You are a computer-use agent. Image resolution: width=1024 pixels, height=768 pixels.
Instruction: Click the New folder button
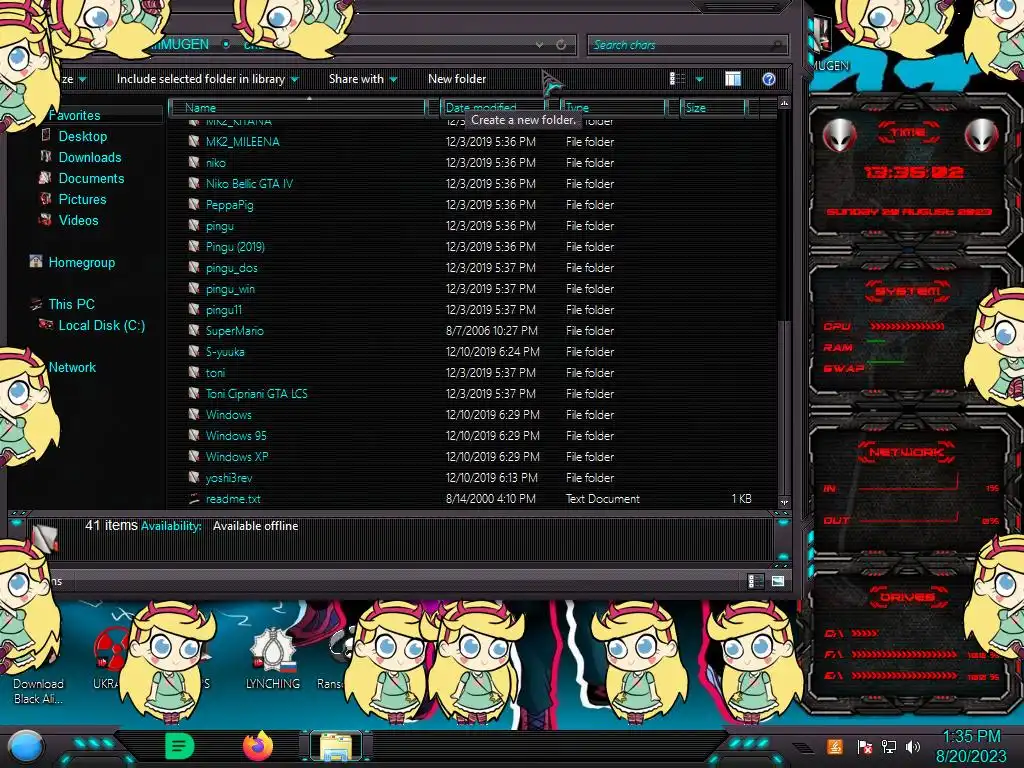[x=457, y=79]
